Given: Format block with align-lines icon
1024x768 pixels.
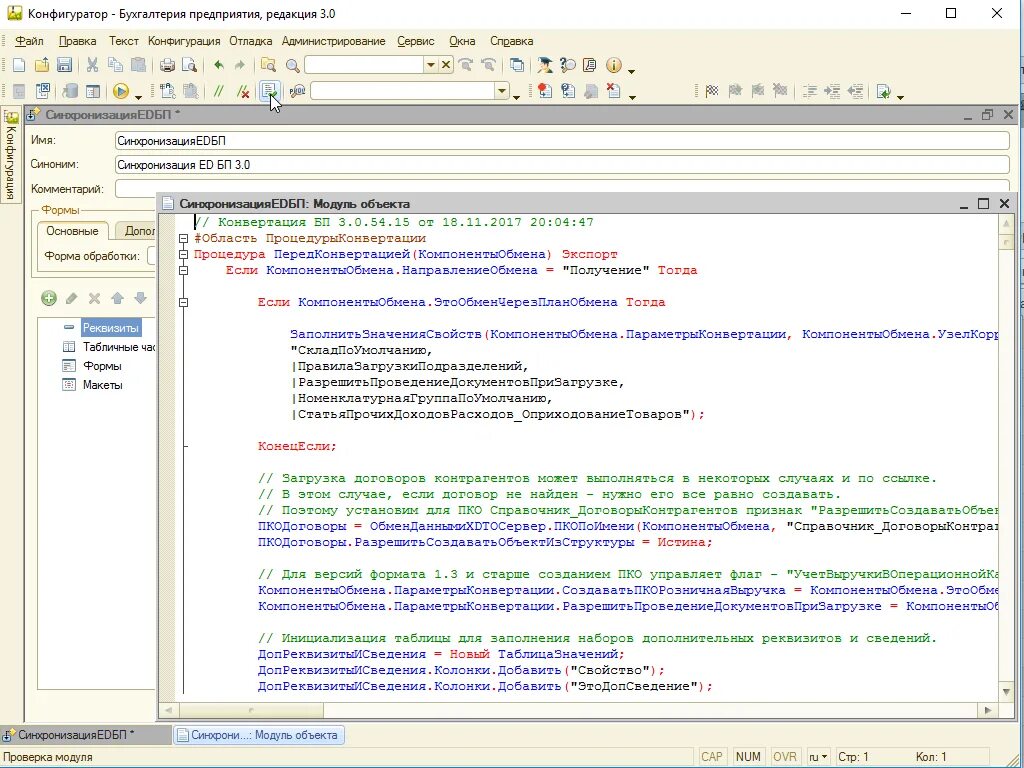Looking at the screenshot, I should [x=810, y=91].
